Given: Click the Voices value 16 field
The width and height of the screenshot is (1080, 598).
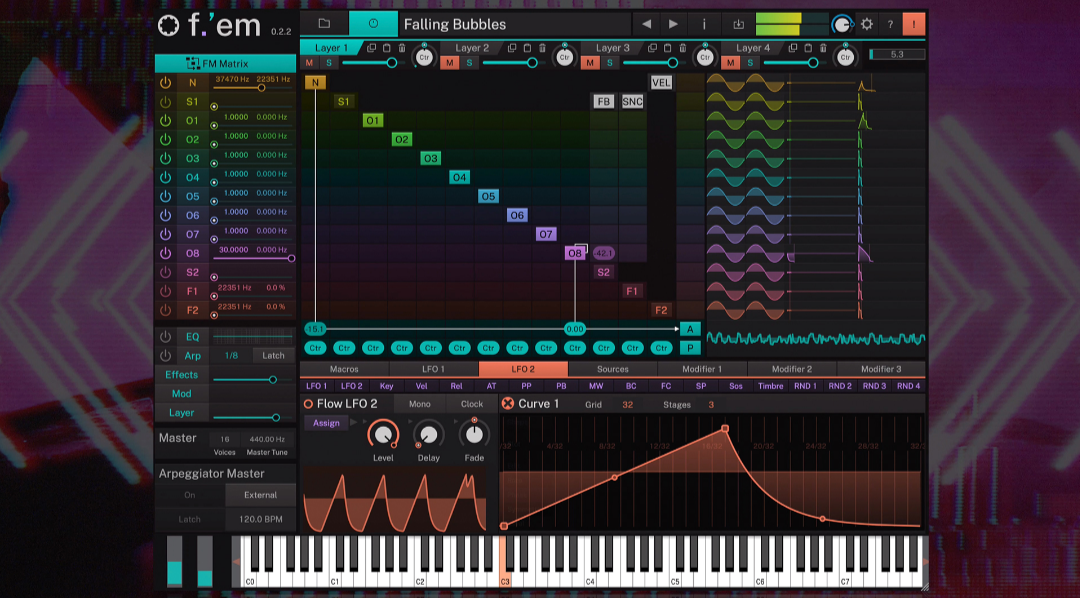Looking at the screenshot, I should [225, 439].
